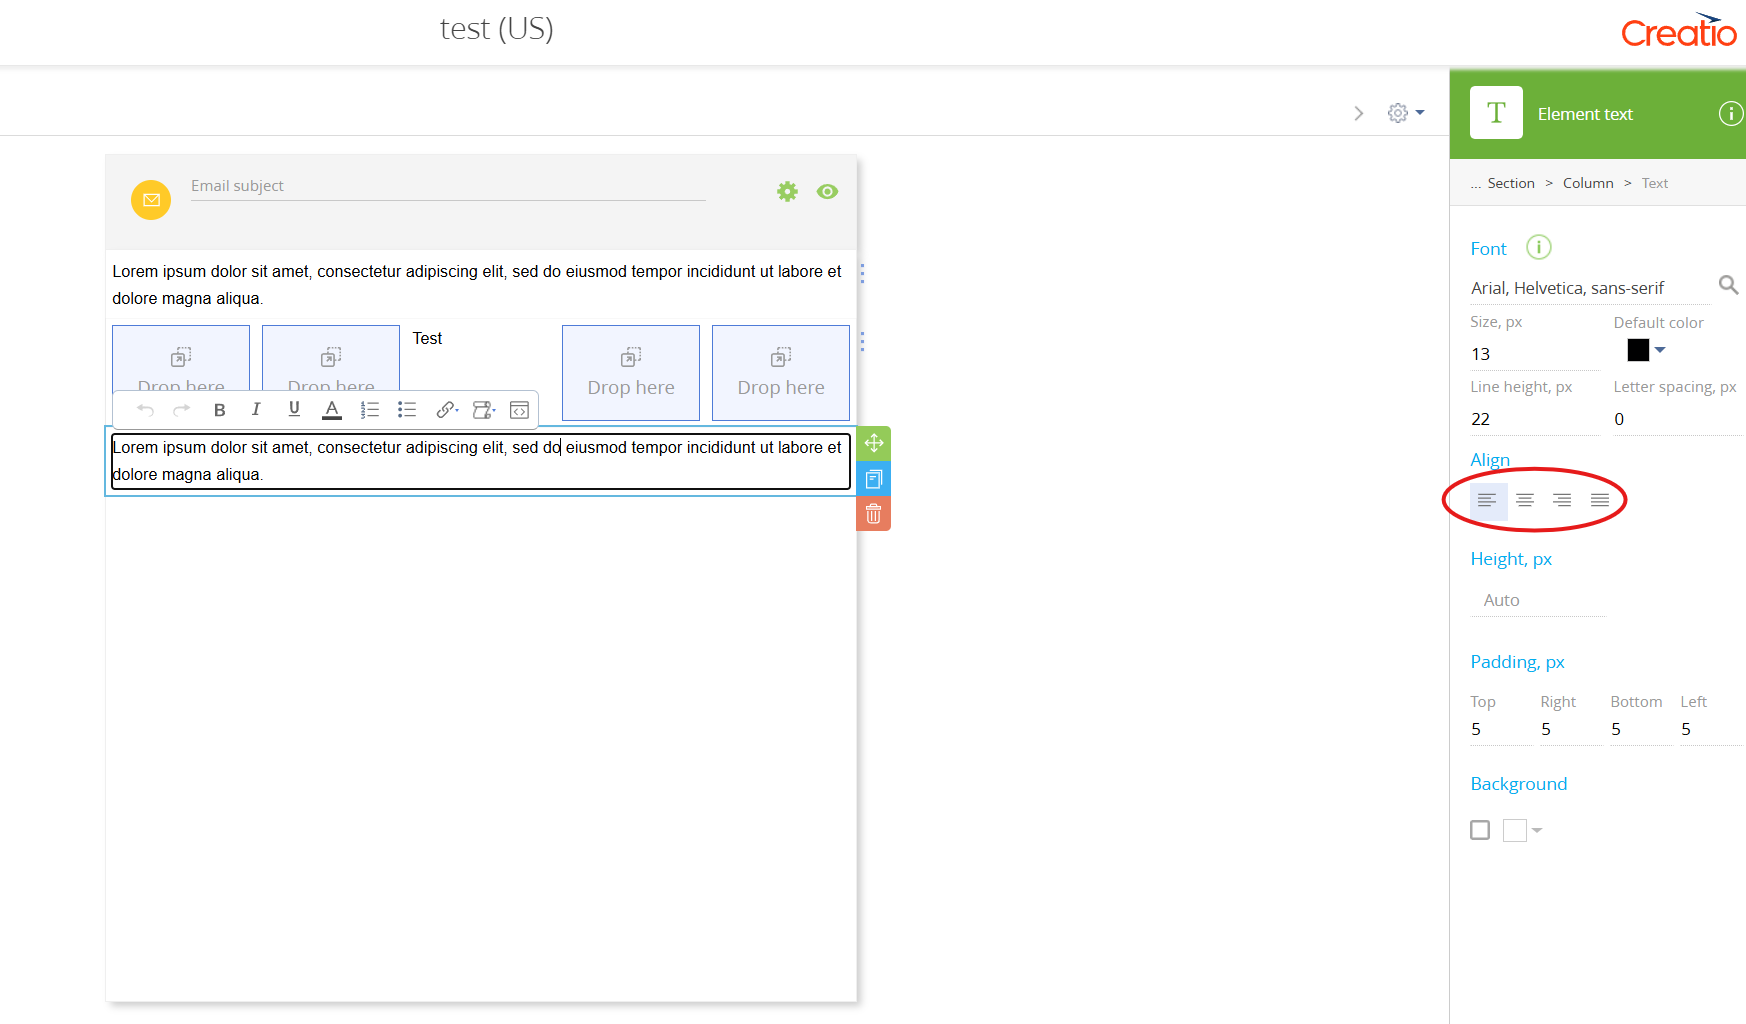The image size is (1746, 1024).
Task: Click the Email subject field
Action: (x=447, y=186)
